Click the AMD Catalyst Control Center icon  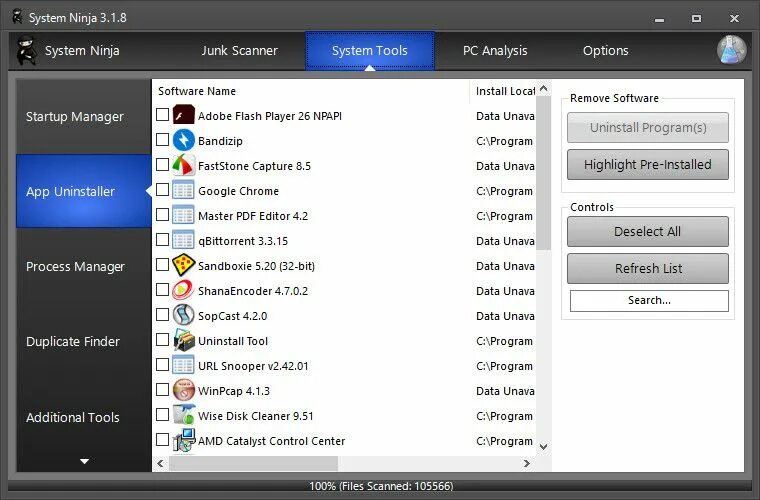pyautogui.click(x=184, y=440)
